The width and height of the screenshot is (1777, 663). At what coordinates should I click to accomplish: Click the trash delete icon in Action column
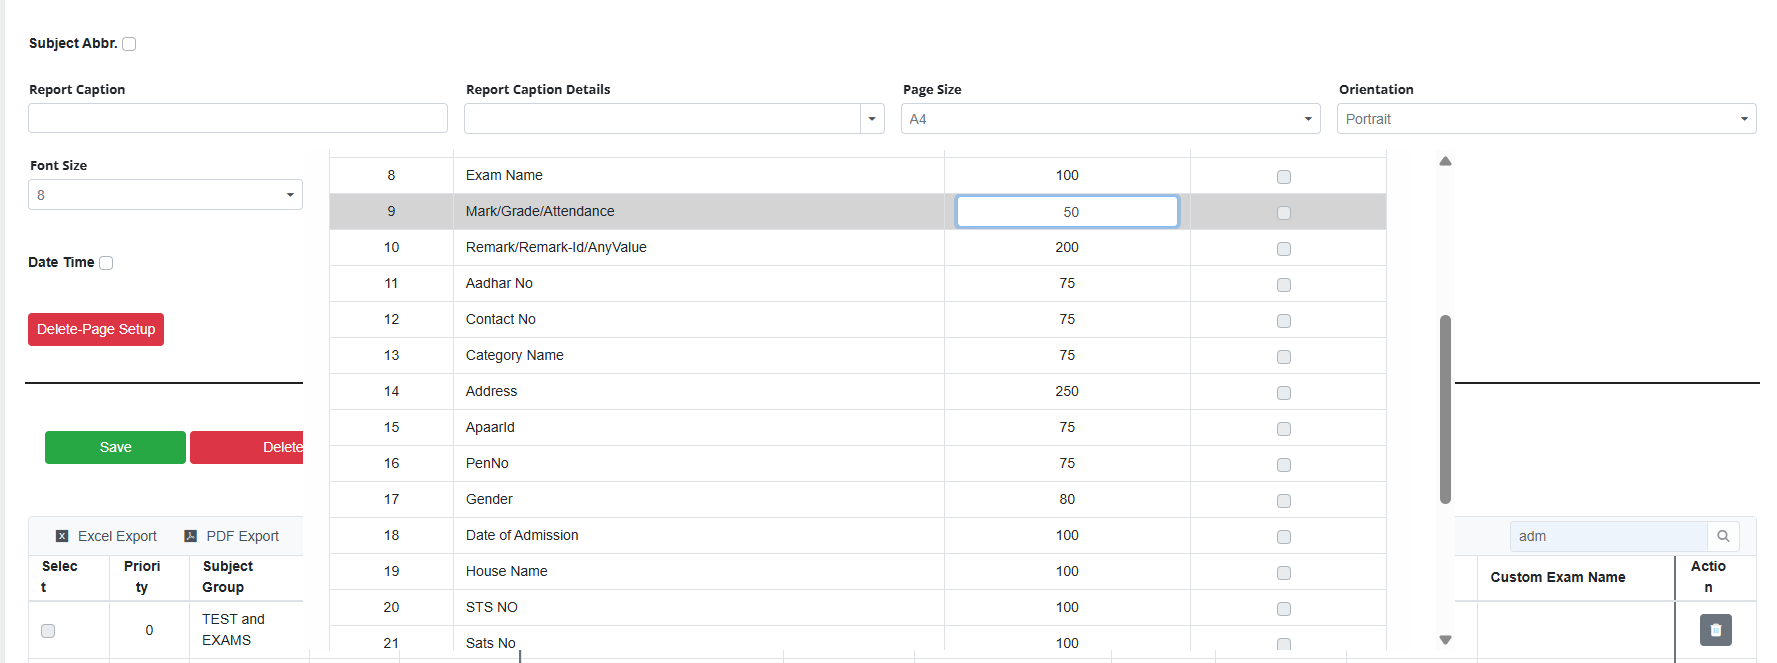1715,630
